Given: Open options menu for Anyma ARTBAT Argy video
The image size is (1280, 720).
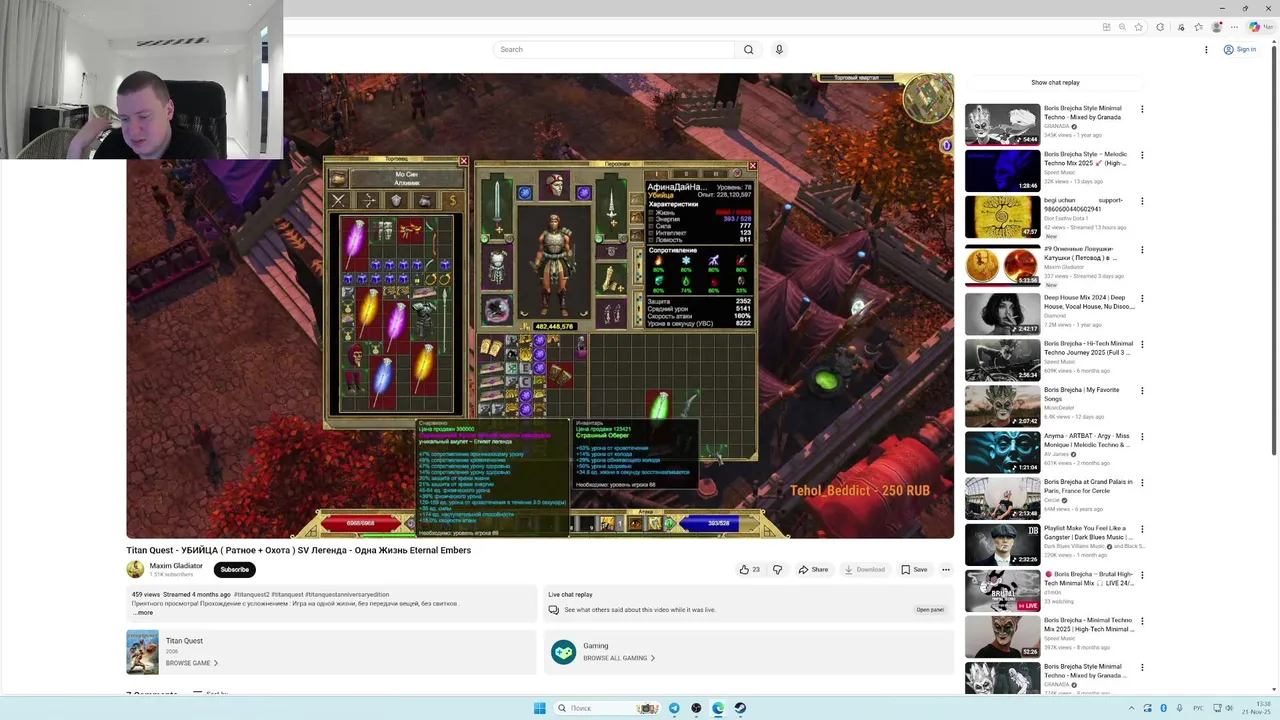Looking at the screenshot, I should (1142, 436).
